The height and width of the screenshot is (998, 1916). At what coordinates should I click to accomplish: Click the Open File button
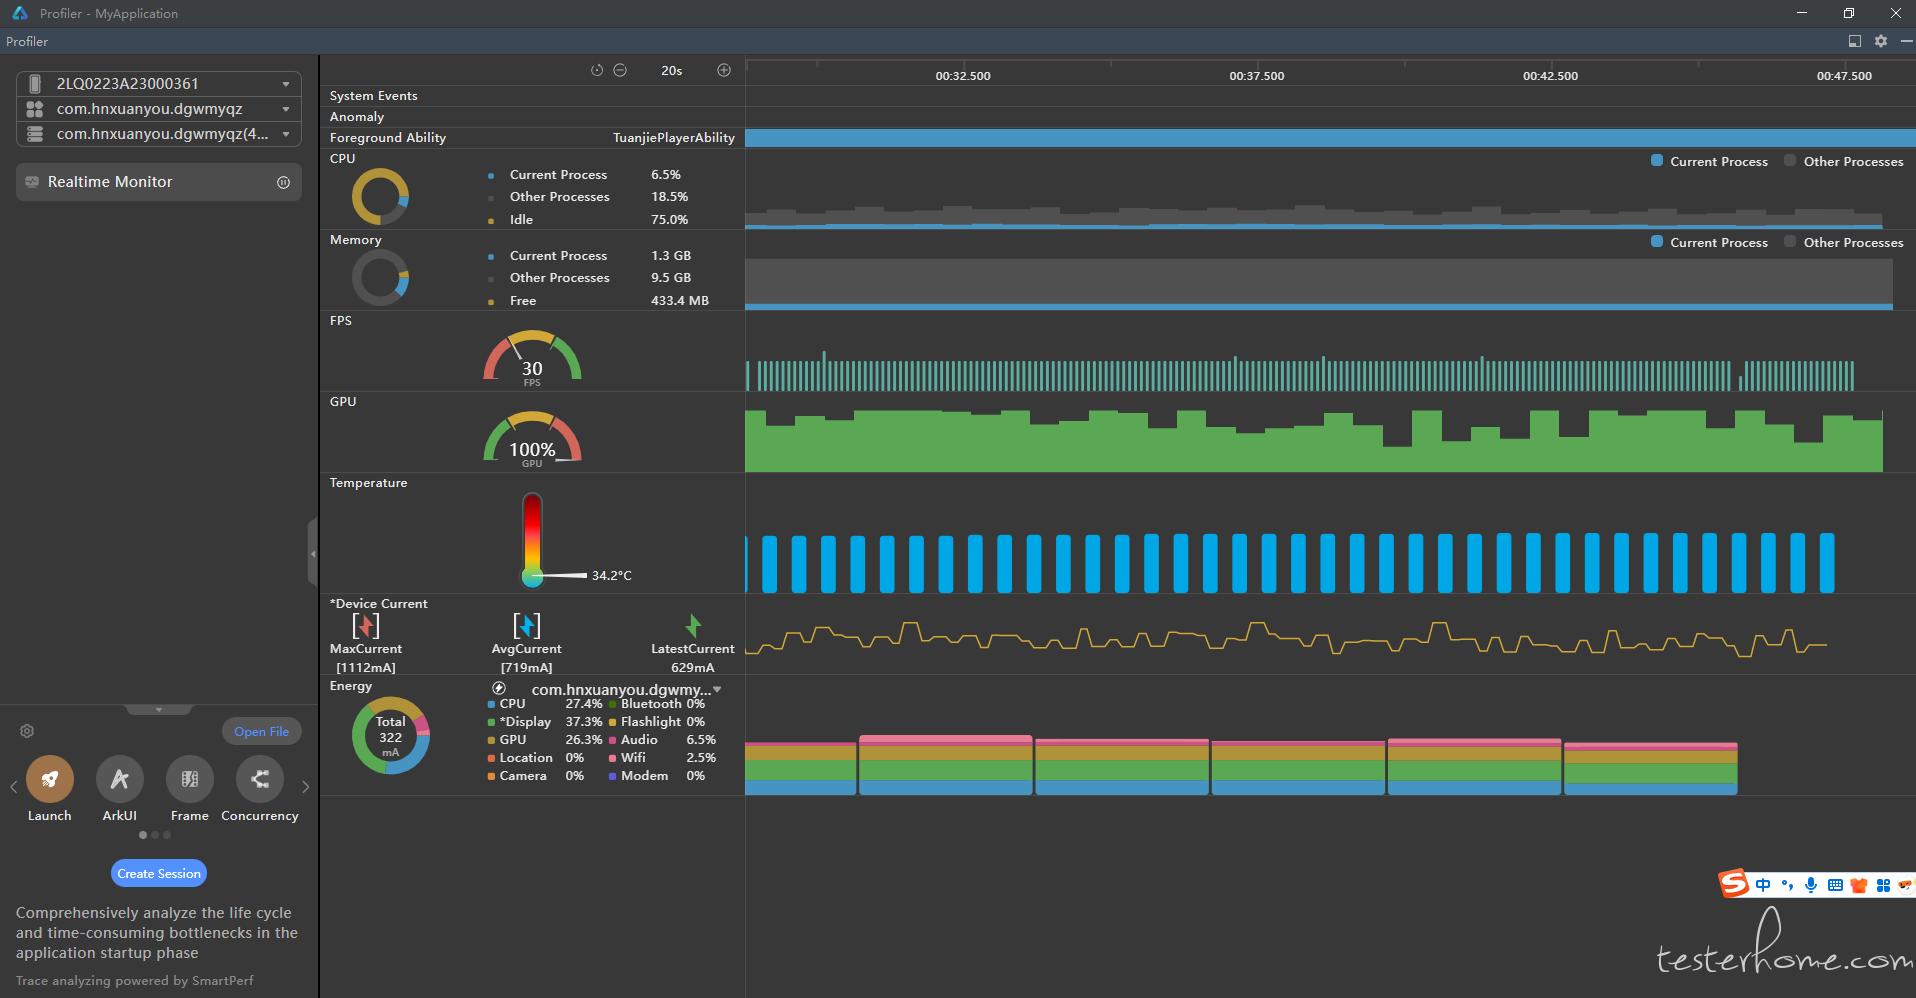262,731
